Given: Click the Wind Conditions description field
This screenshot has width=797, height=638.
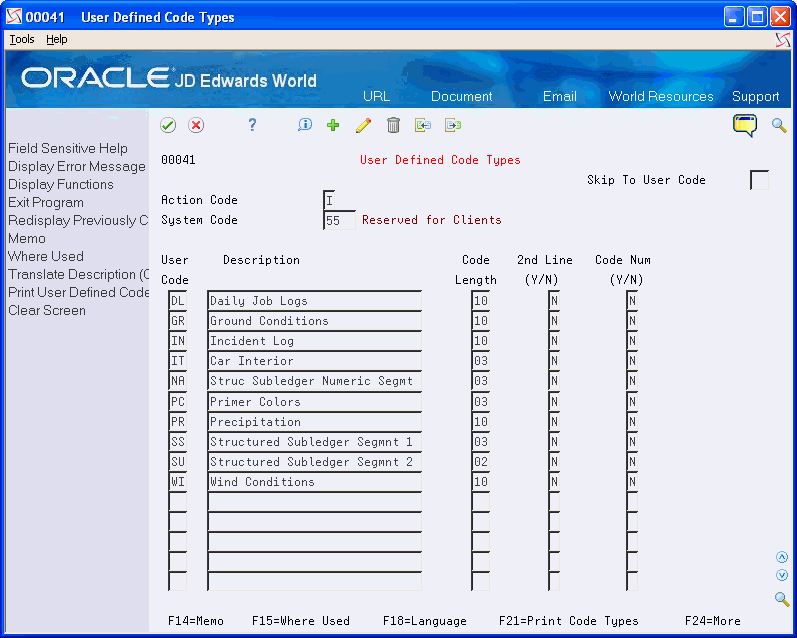Looking at the screenshot, I should [315, 482].
